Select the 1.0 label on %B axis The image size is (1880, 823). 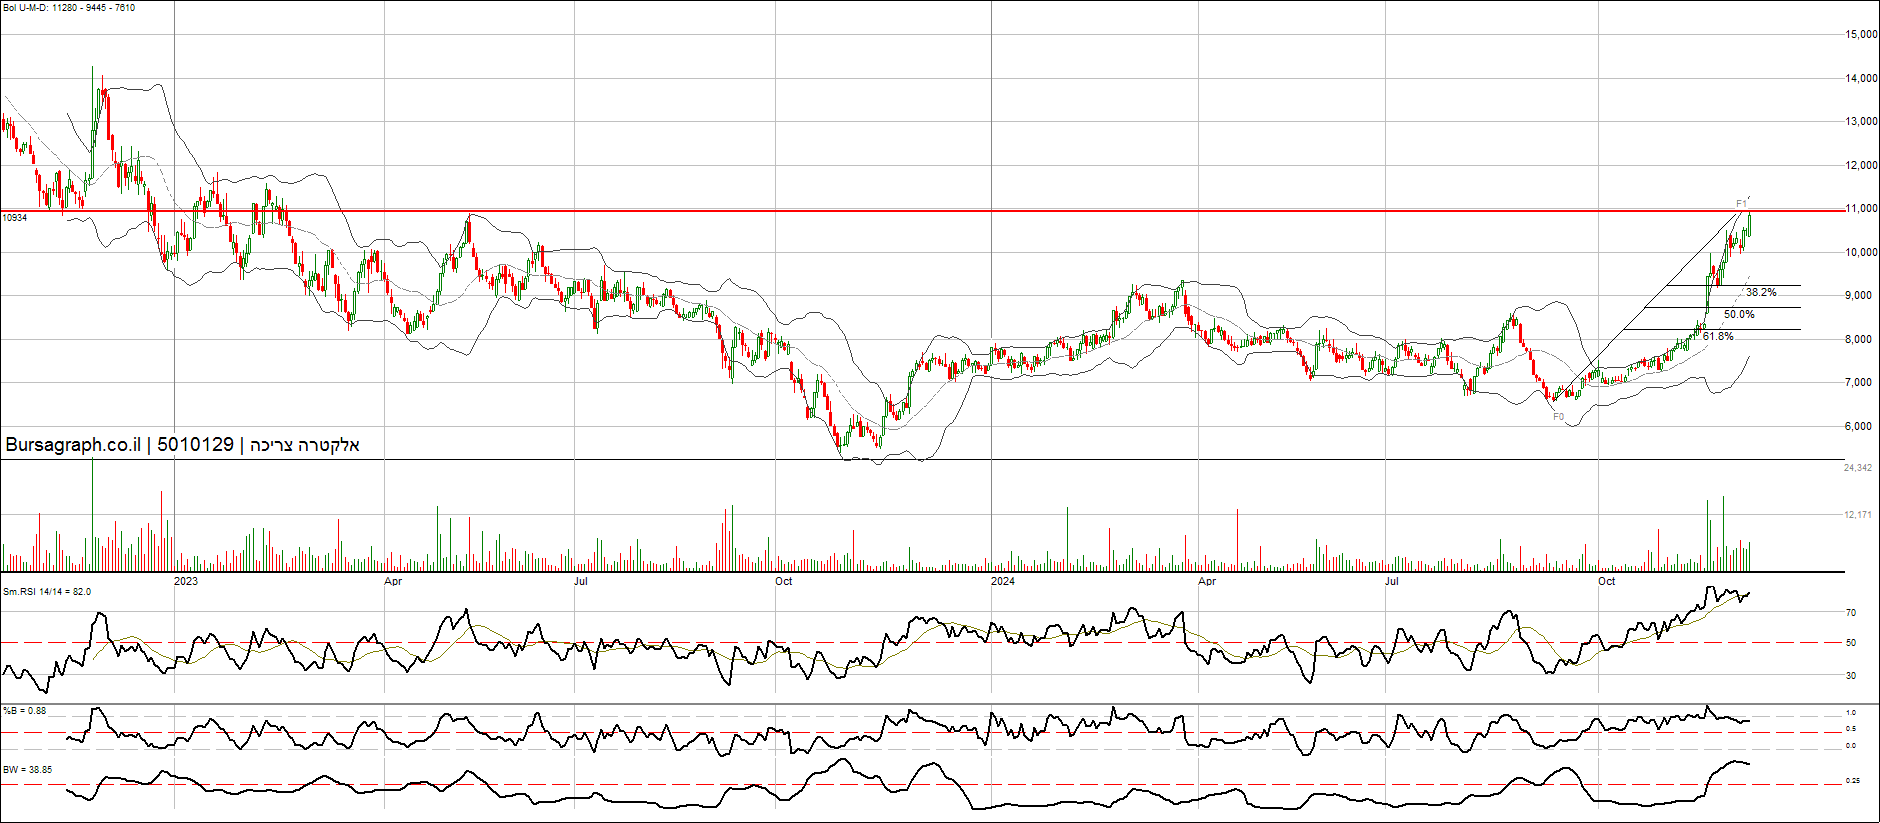click(1851, 713)
